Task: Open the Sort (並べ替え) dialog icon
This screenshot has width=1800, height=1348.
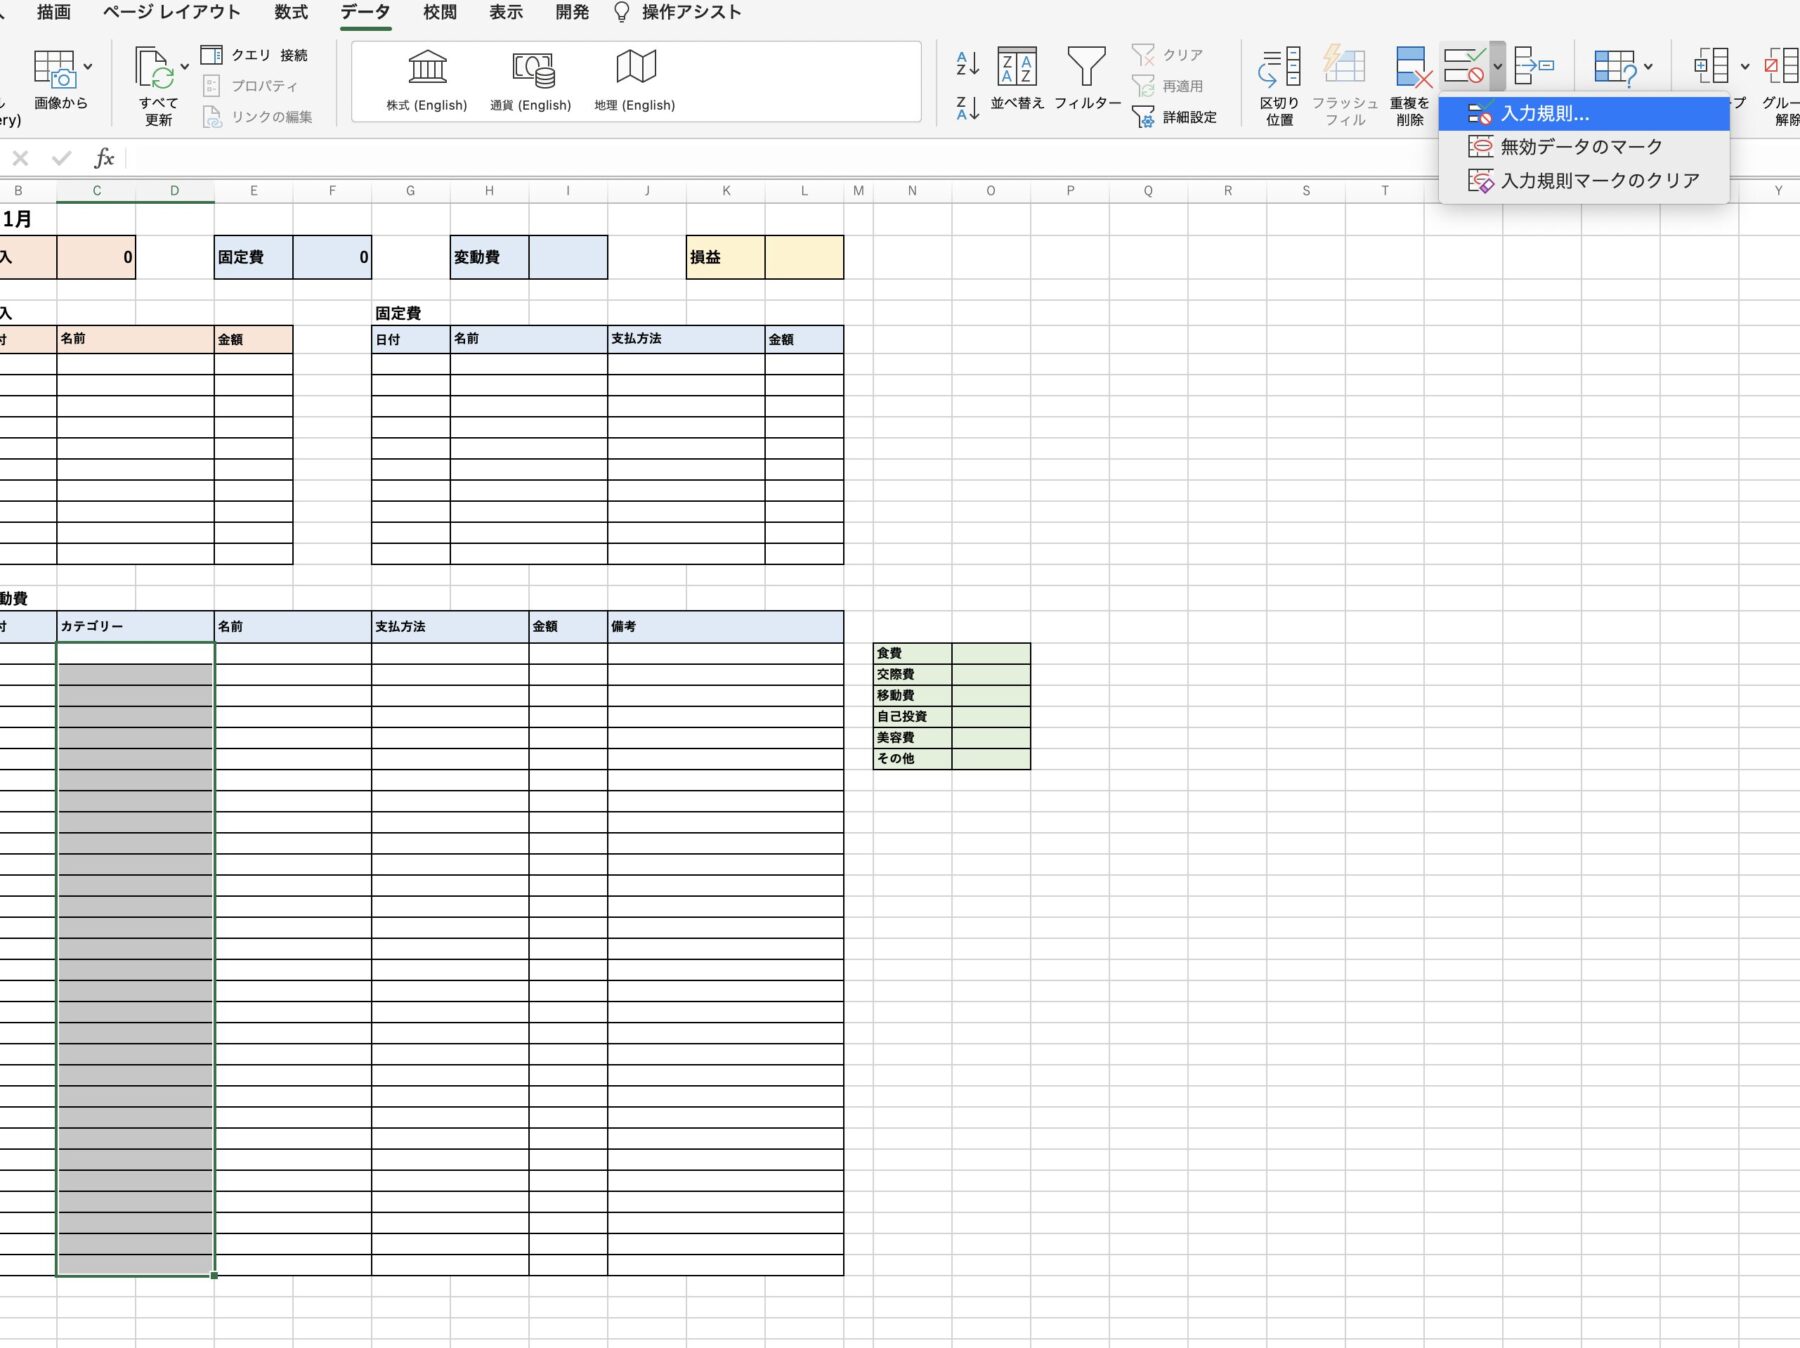Action: point(1016,68)
